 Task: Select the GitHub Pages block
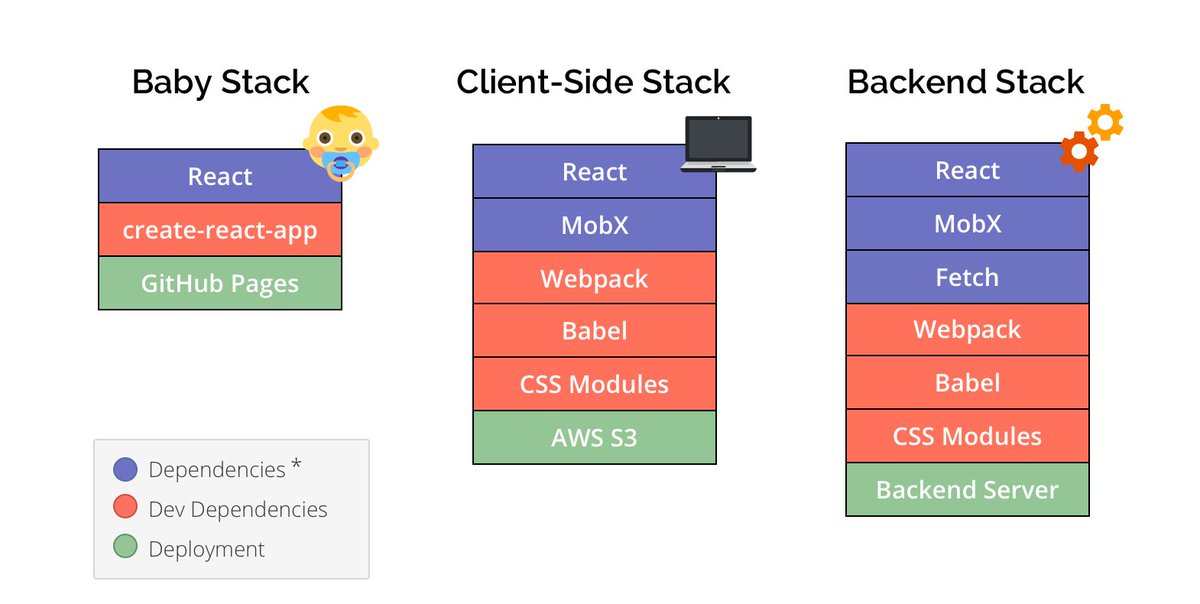pos(220,283)
